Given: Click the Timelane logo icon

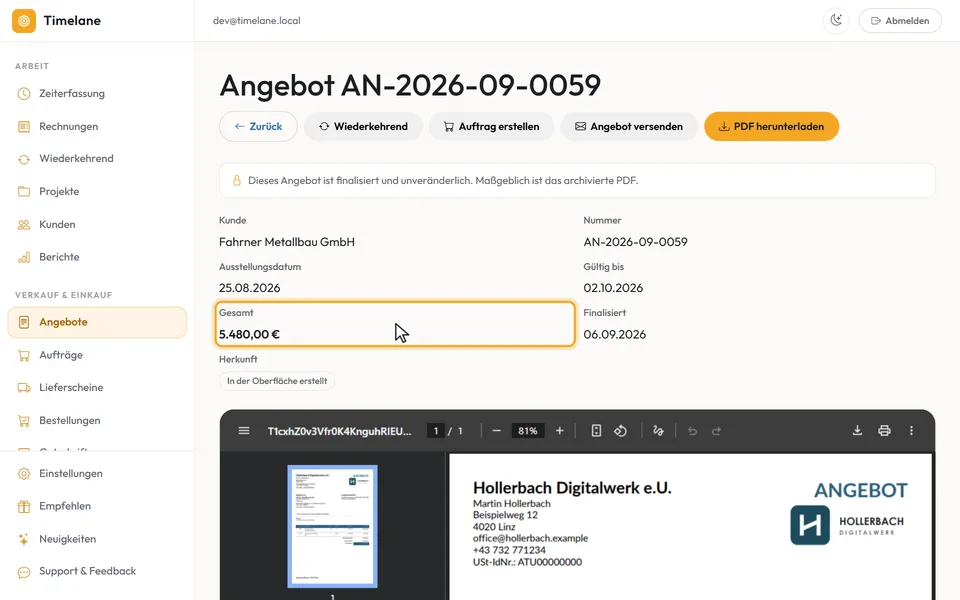Looking at the screenshot, I should (x=24, y=21).
